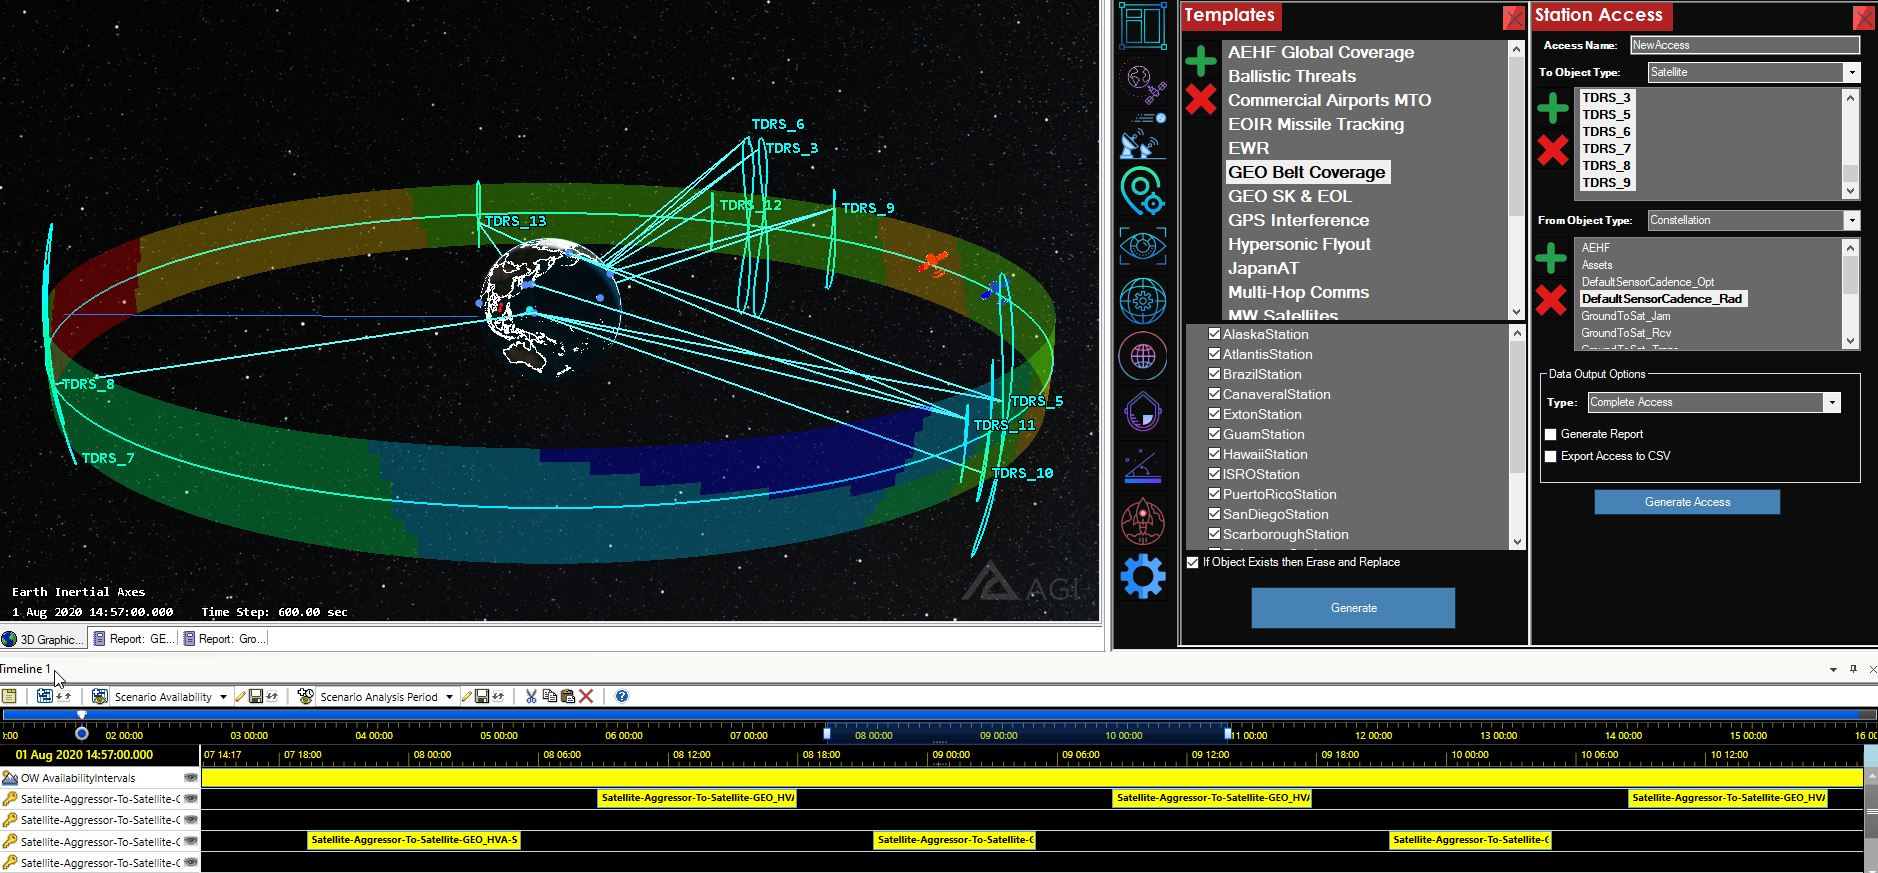
Task: Select Hypersonic Flyout template
Action: coord(1298,244)
